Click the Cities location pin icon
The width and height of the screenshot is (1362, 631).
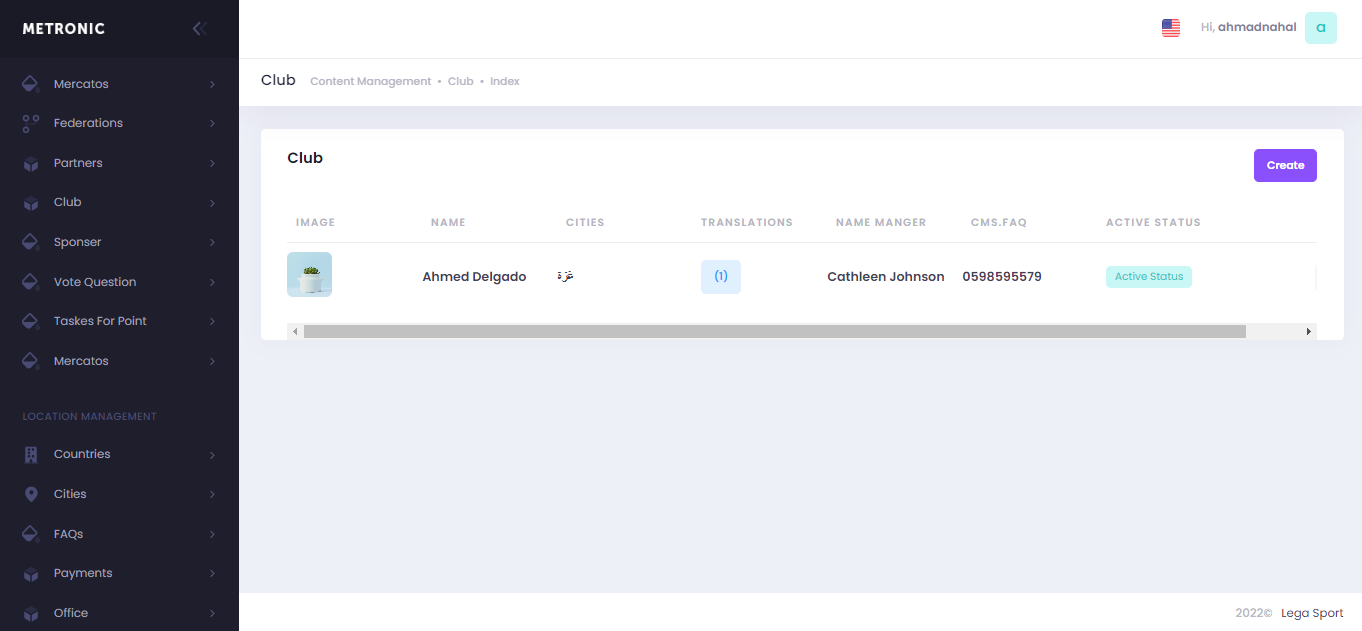[31, 494]
